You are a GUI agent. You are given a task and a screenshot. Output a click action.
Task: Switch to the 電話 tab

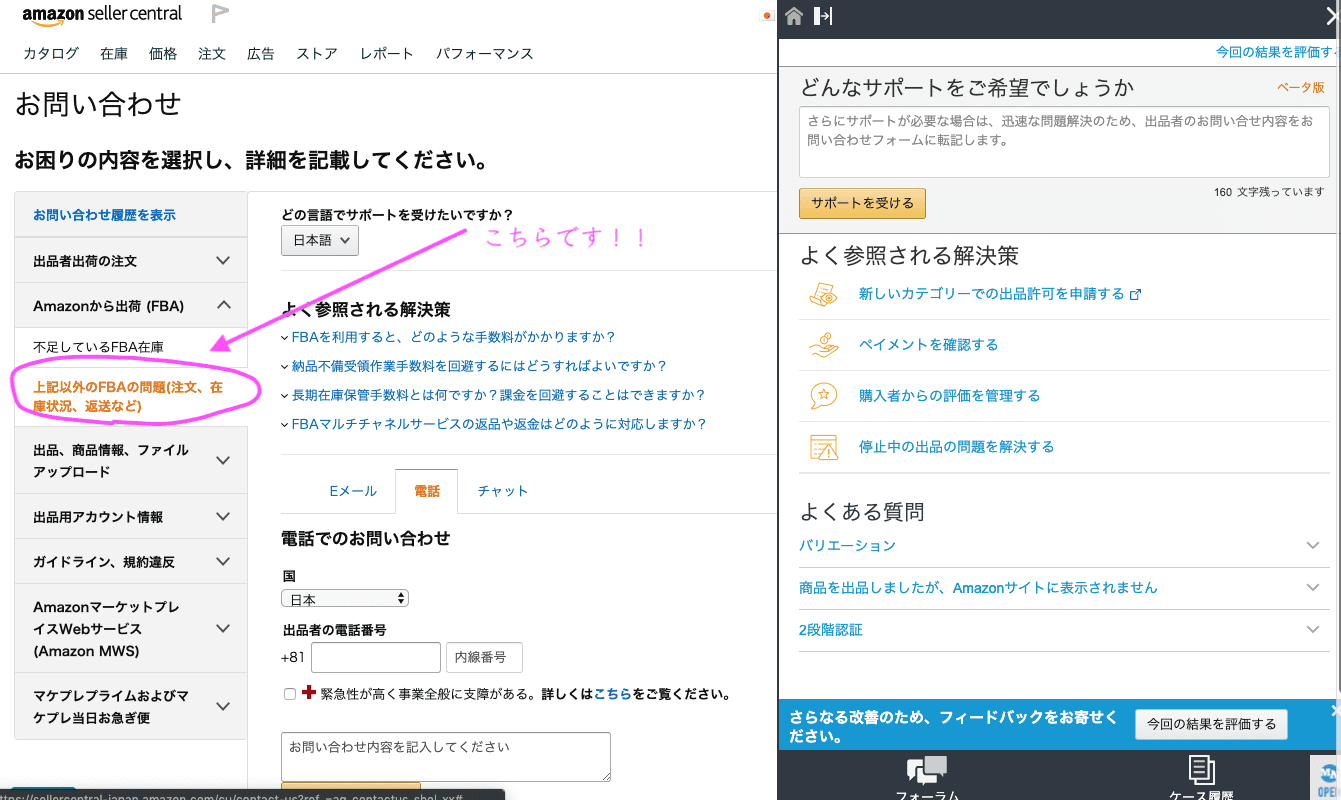point(427,491)
